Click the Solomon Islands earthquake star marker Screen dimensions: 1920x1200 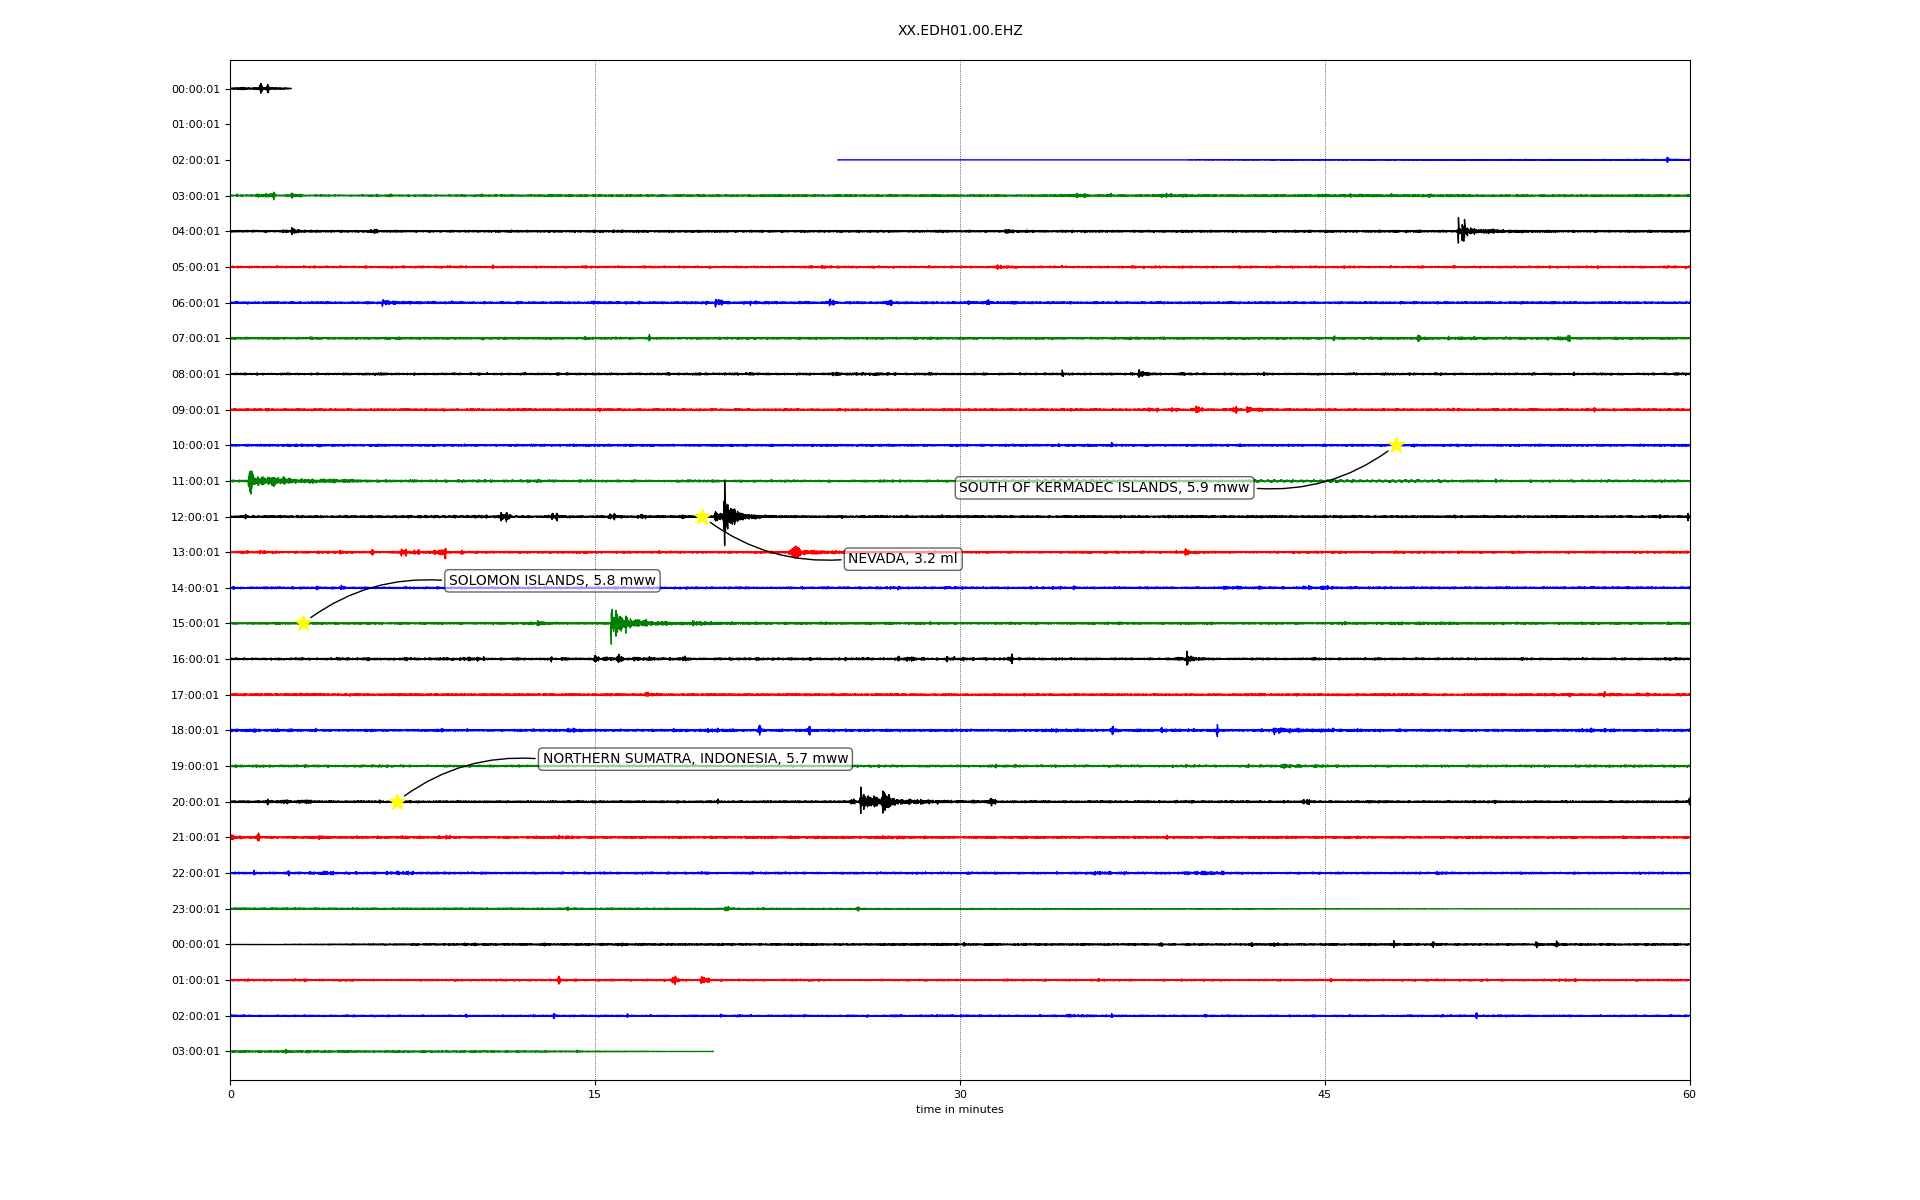pos(303,623)
